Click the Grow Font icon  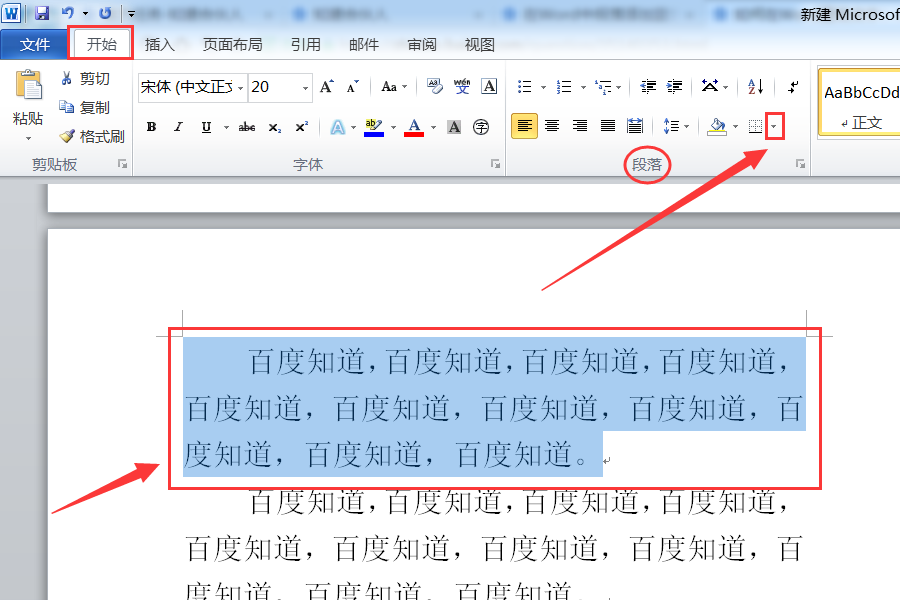(x=327, y=87)
